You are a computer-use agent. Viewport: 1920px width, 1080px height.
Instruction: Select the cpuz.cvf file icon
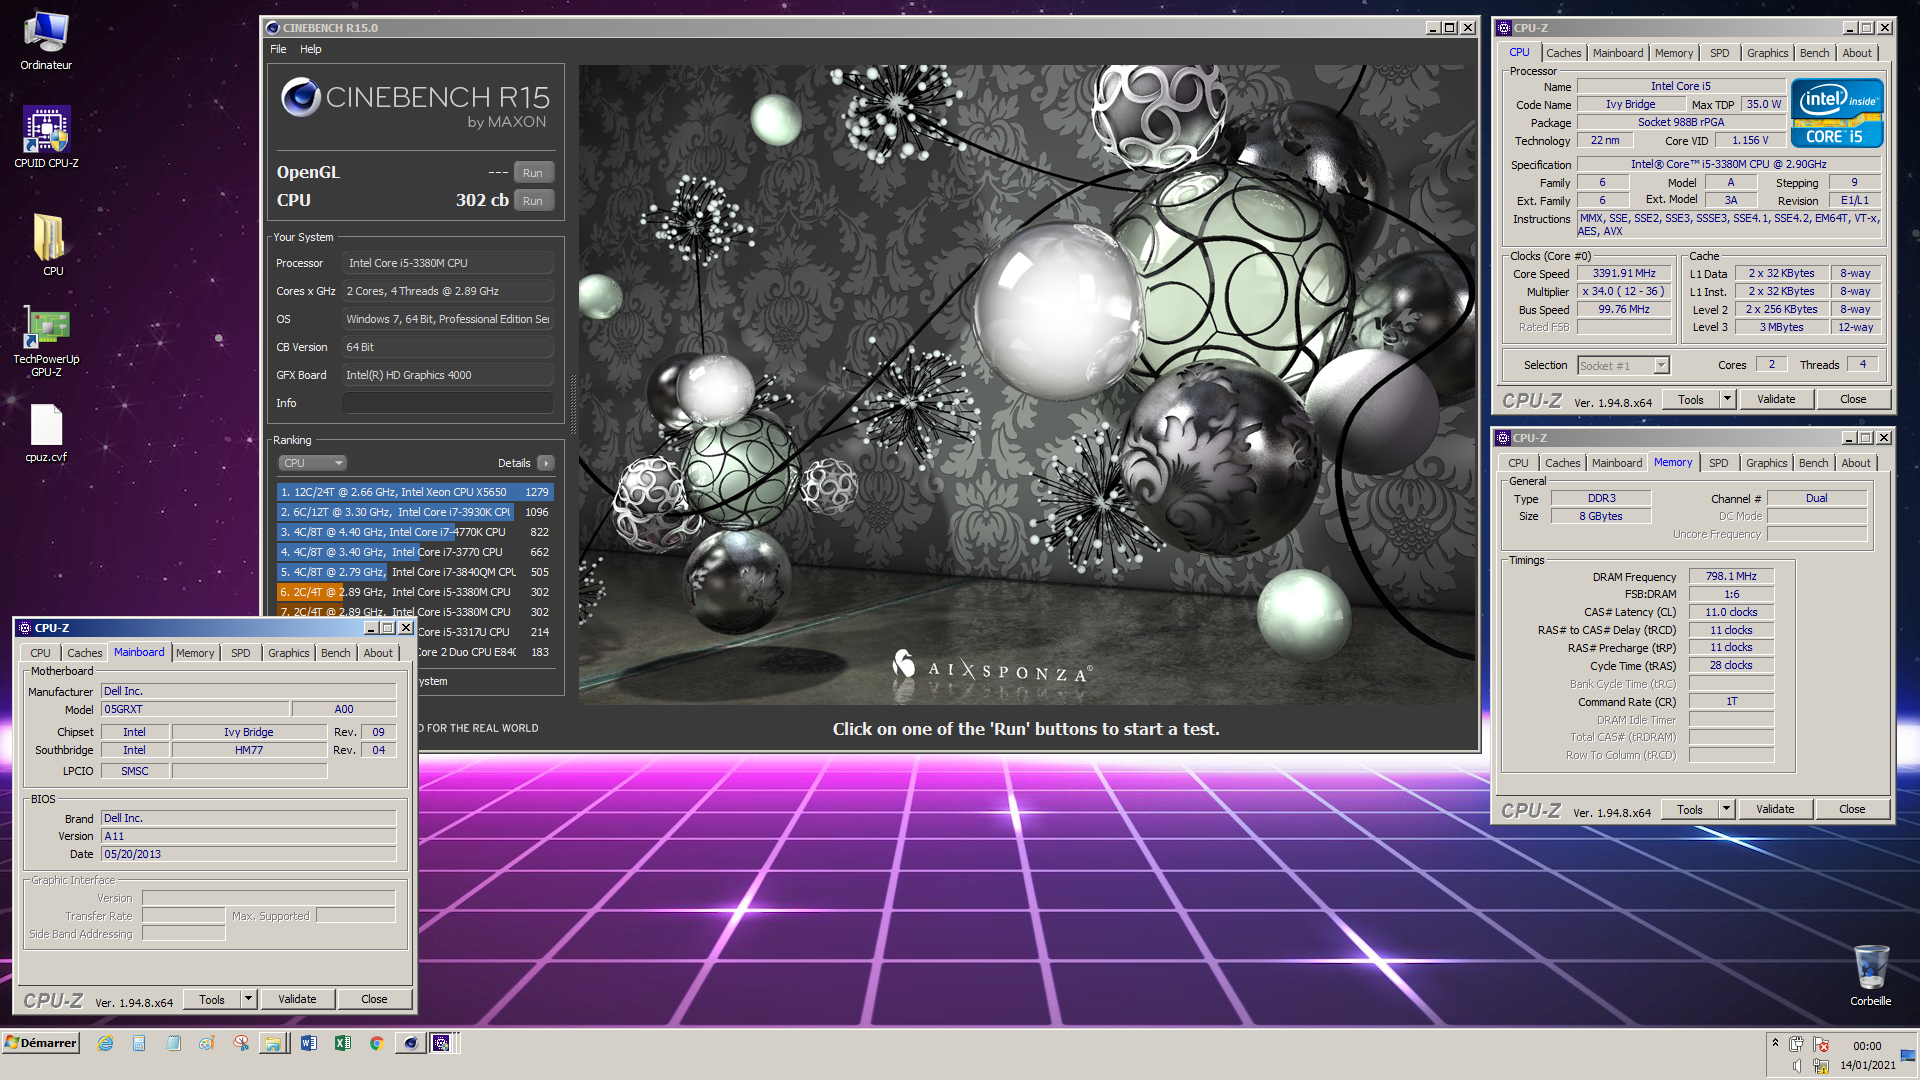click(46, 433)
